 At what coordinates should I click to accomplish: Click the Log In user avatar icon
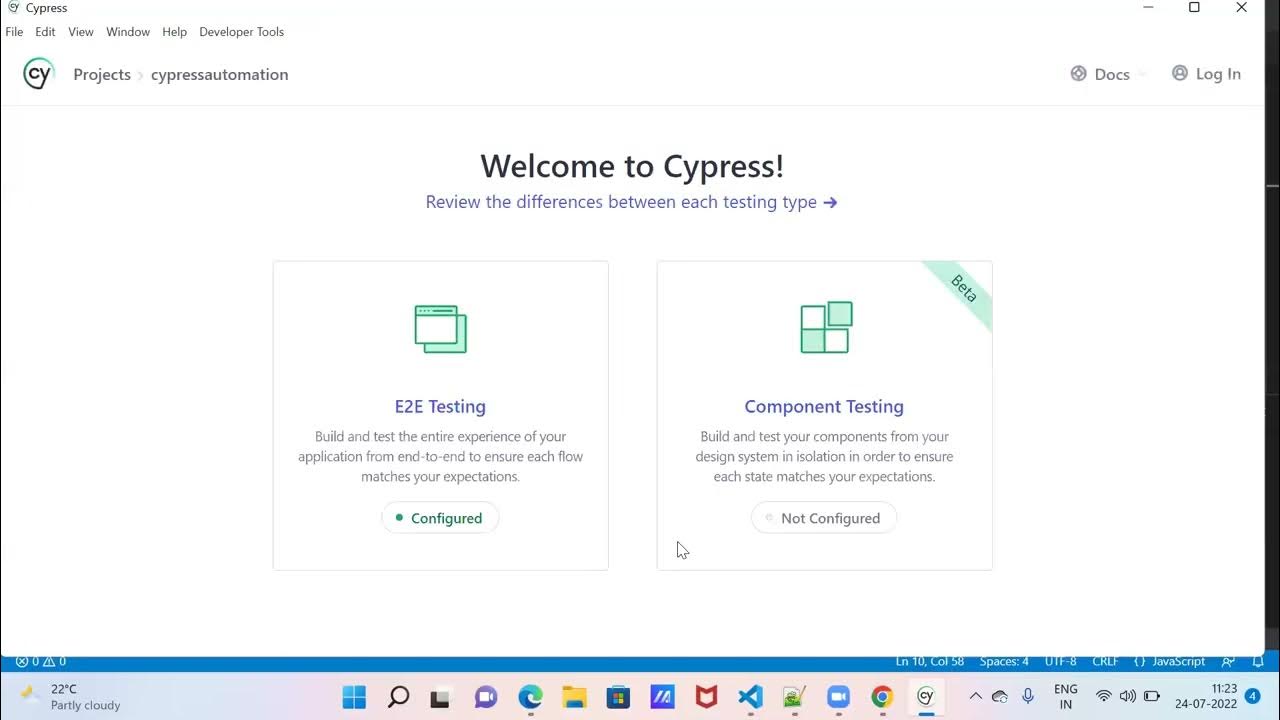1180,73
